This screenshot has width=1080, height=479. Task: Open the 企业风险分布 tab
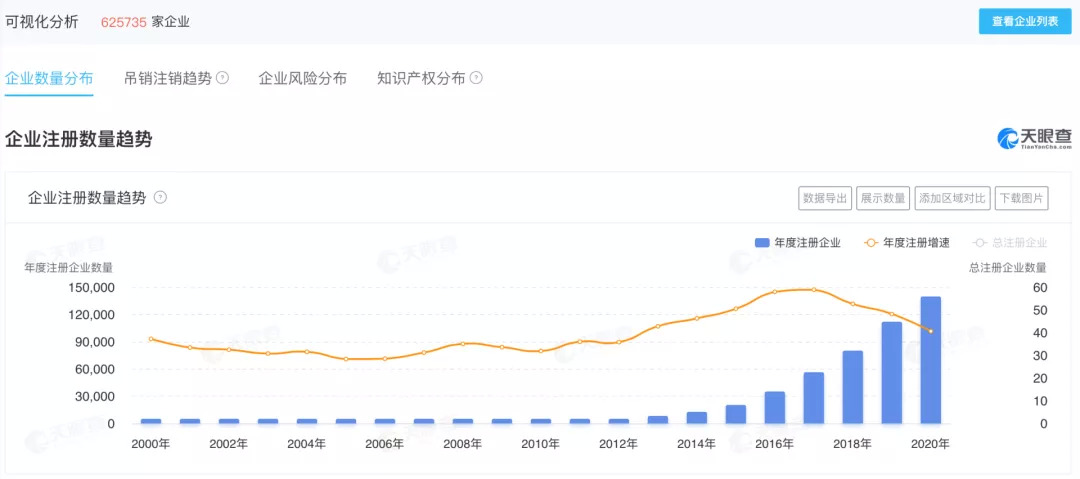click(x=302, y=78)
